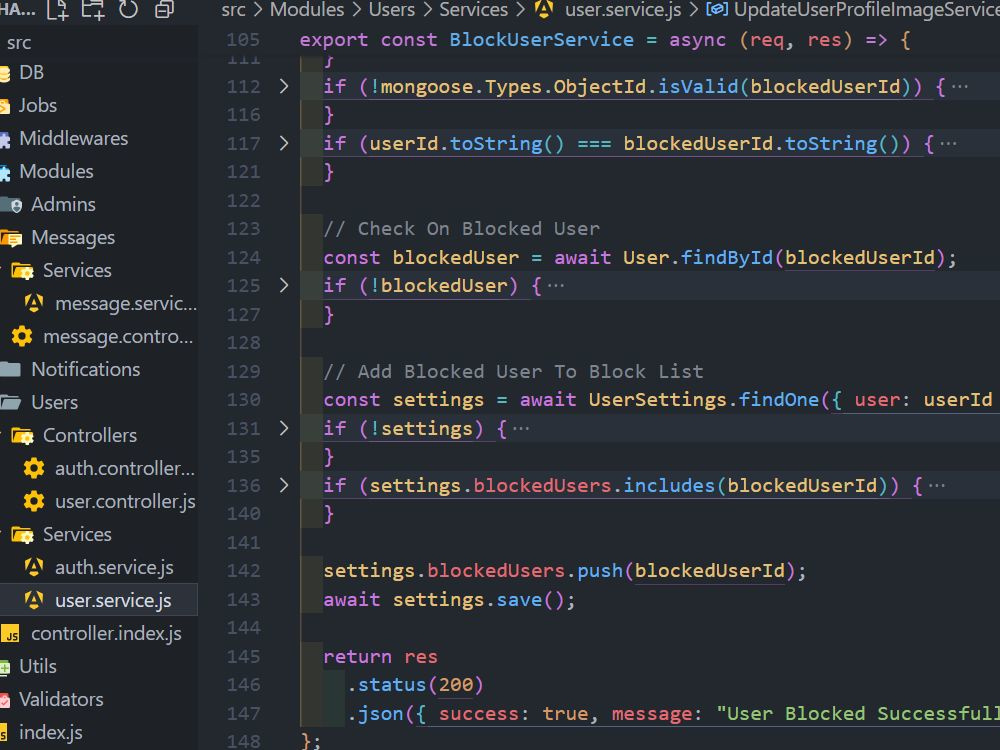The height and width of the screenshot is (750, 1000).
Task: Collapse all folders in explorer
Action: [x=164, y=10]
